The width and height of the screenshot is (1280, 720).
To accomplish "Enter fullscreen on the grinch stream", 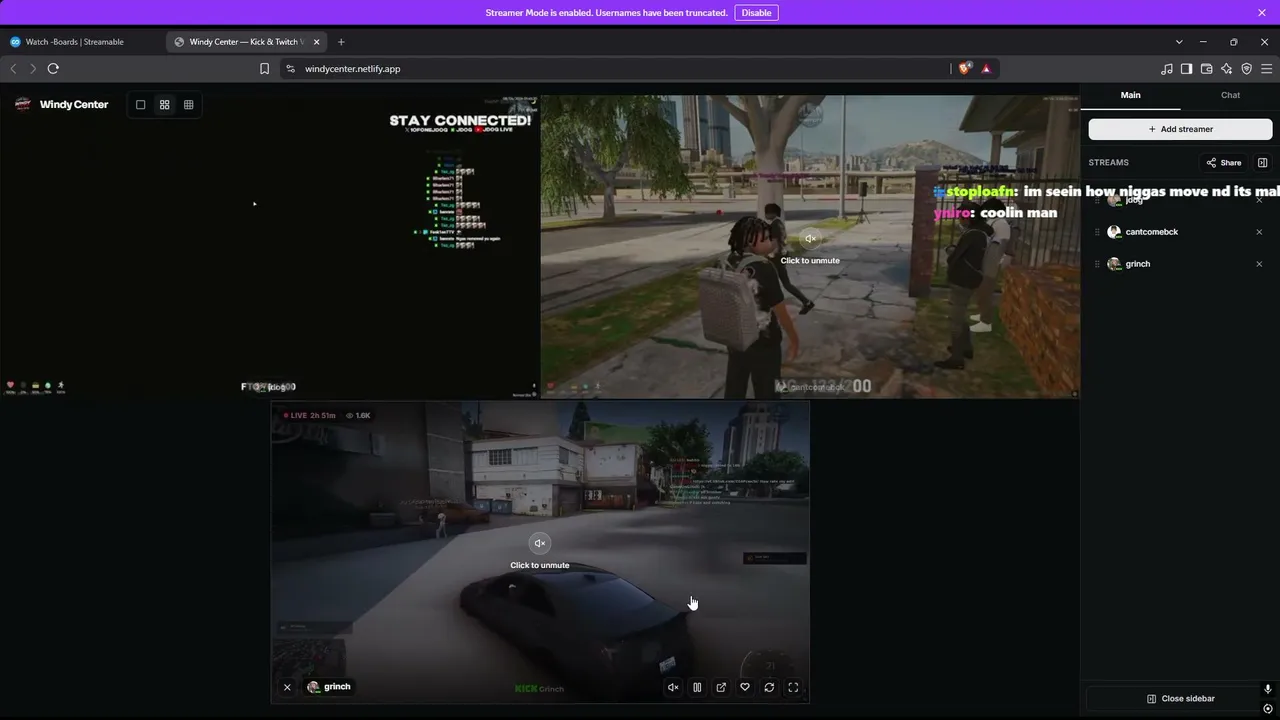I will [793, 688].
